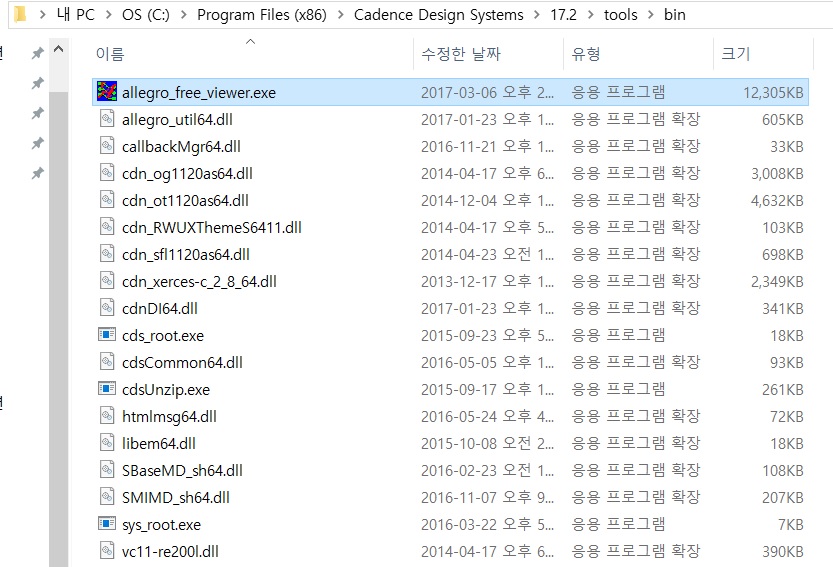Click the cdn_sfl1120as64.dll file icon
The width and height of the screenshot is (833, 567).
tap(107, 254)
